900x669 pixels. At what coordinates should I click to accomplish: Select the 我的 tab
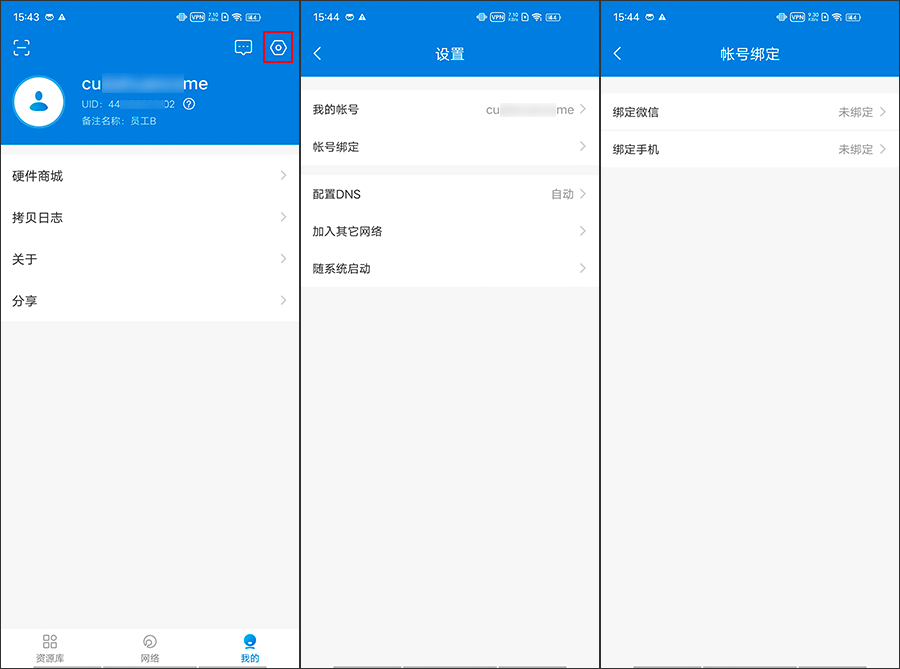249,646
